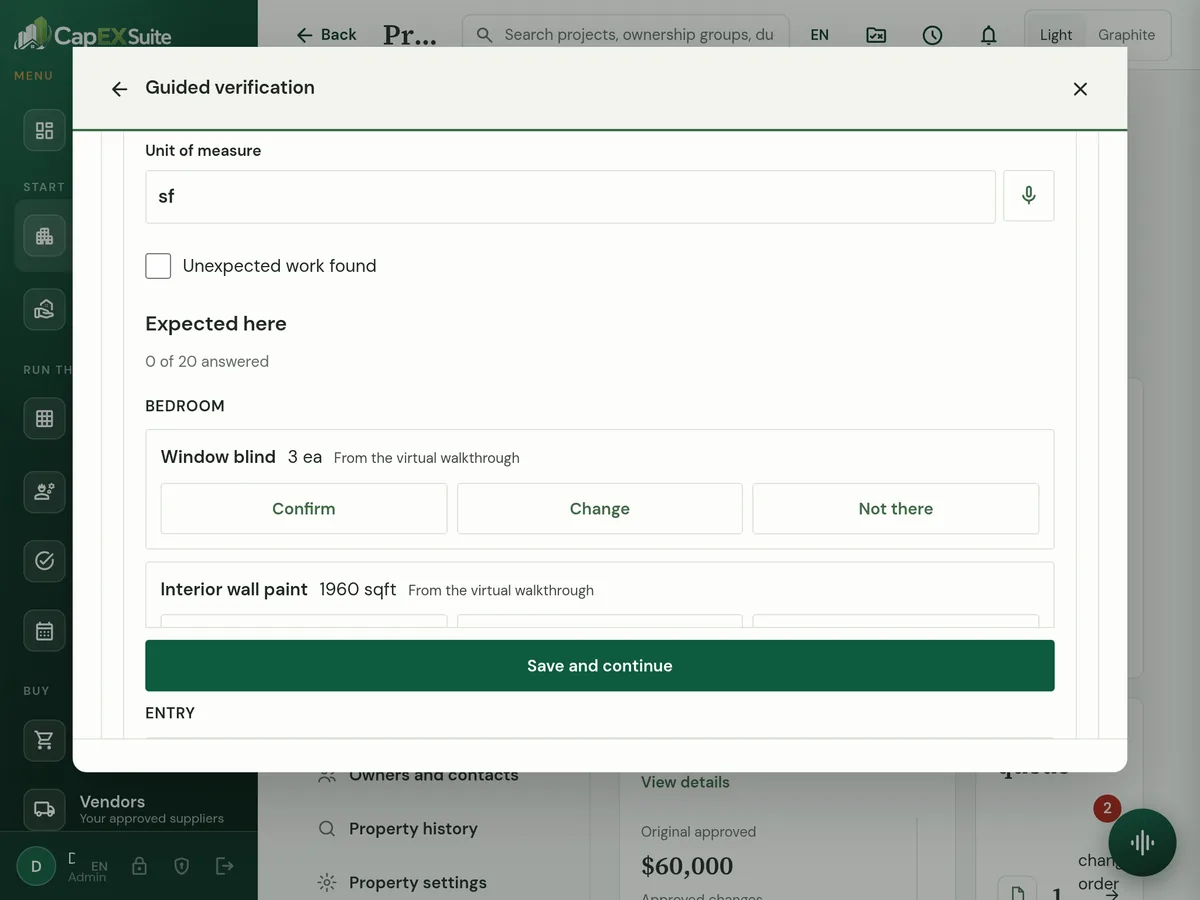Viewport: 1200px width, 900px height.
Task: Click the microphone icon beside Unit of measure
Action: coord(1028,196)
